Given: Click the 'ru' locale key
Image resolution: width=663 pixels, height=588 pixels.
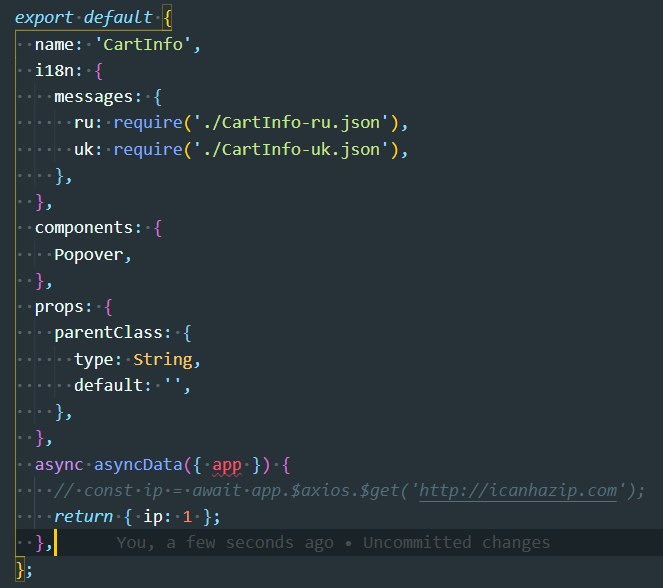Looking at the screenshot, I should pyautogui.click(x=83, y=123).
